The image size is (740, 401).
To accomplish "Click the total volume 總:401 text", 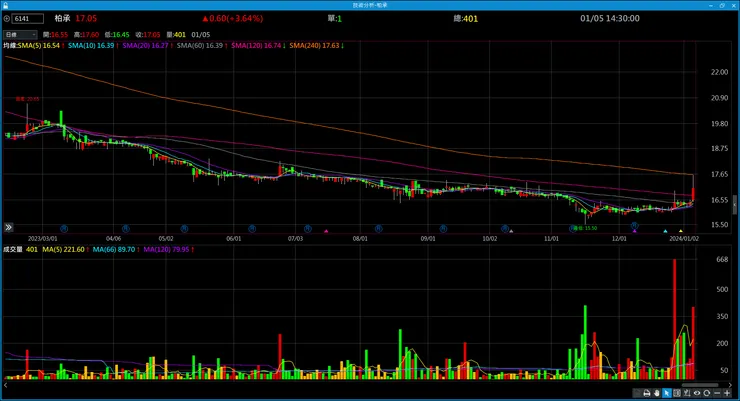I will pos(465,19).
